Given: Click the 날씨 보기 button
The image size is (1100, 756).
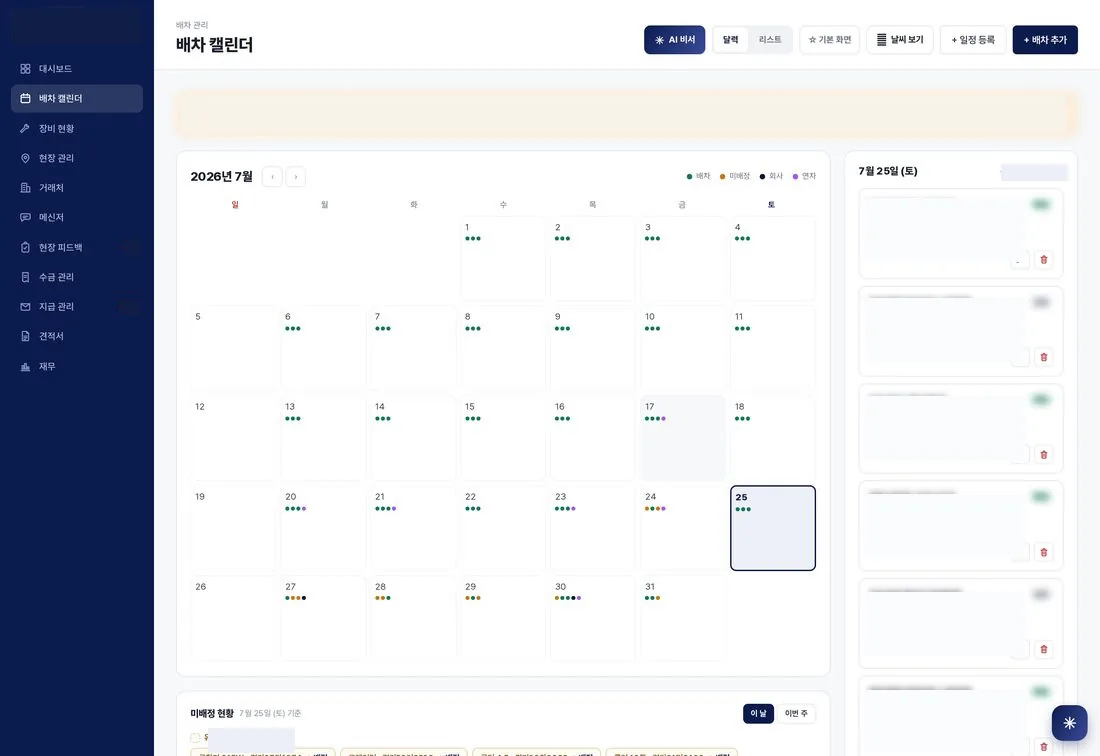Looking at the screenshot, I should tap(899, 40).
